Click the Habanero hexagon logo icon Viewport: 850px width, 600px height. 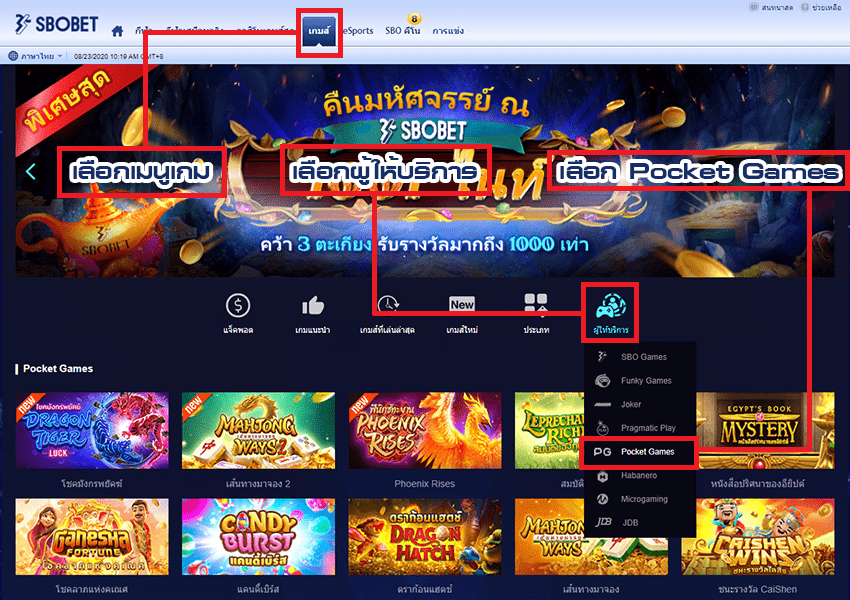[602, 476]
